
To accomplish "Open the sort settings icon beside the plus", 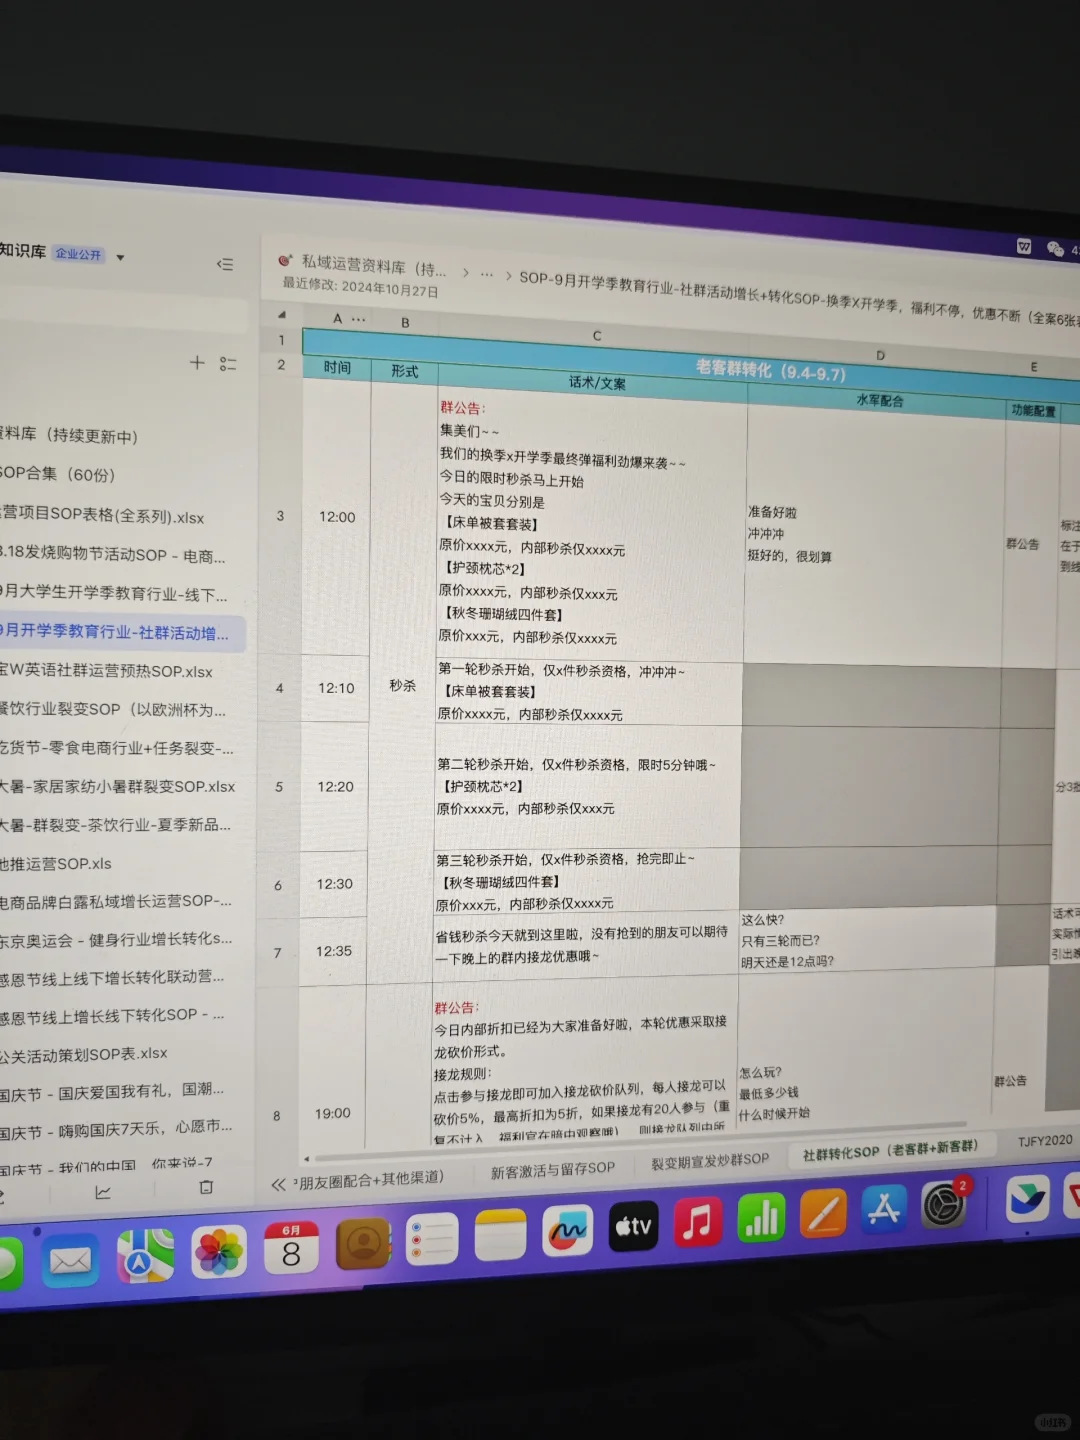I will coord(228,364).
